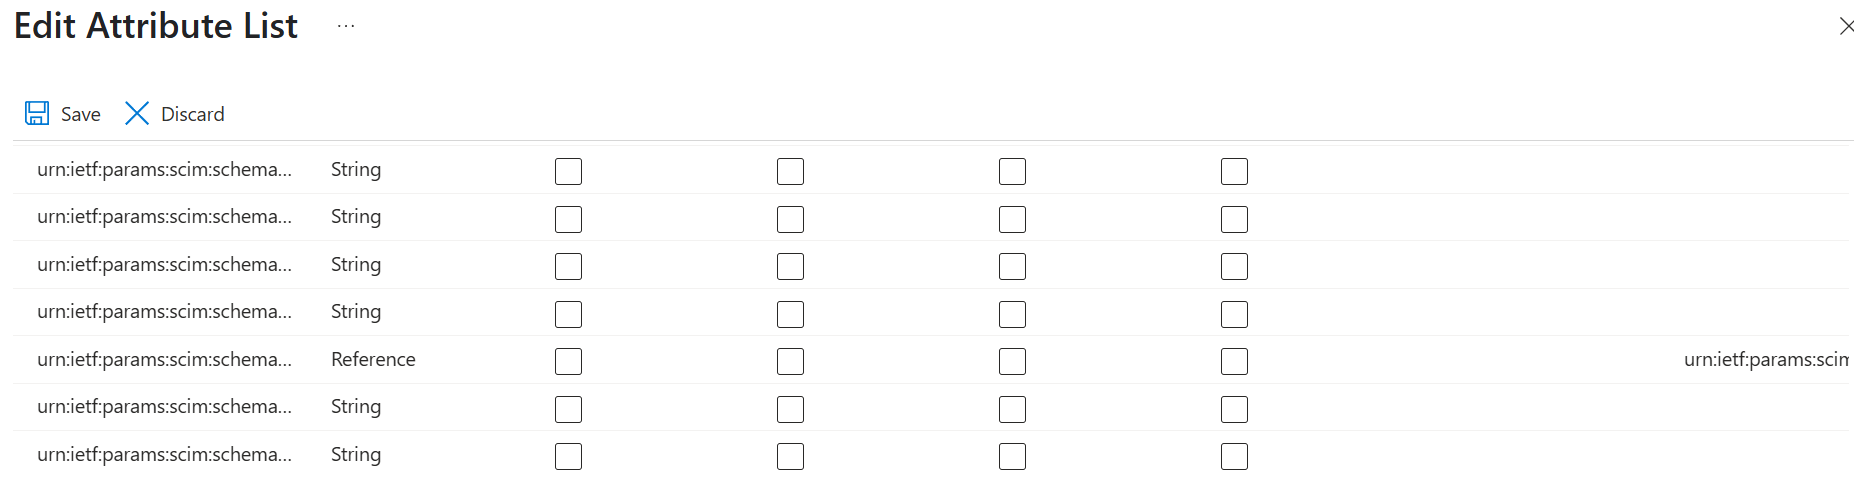
Task: Click the referenced object value urn:ietf:params:scim
Action: coord(1766,359)
